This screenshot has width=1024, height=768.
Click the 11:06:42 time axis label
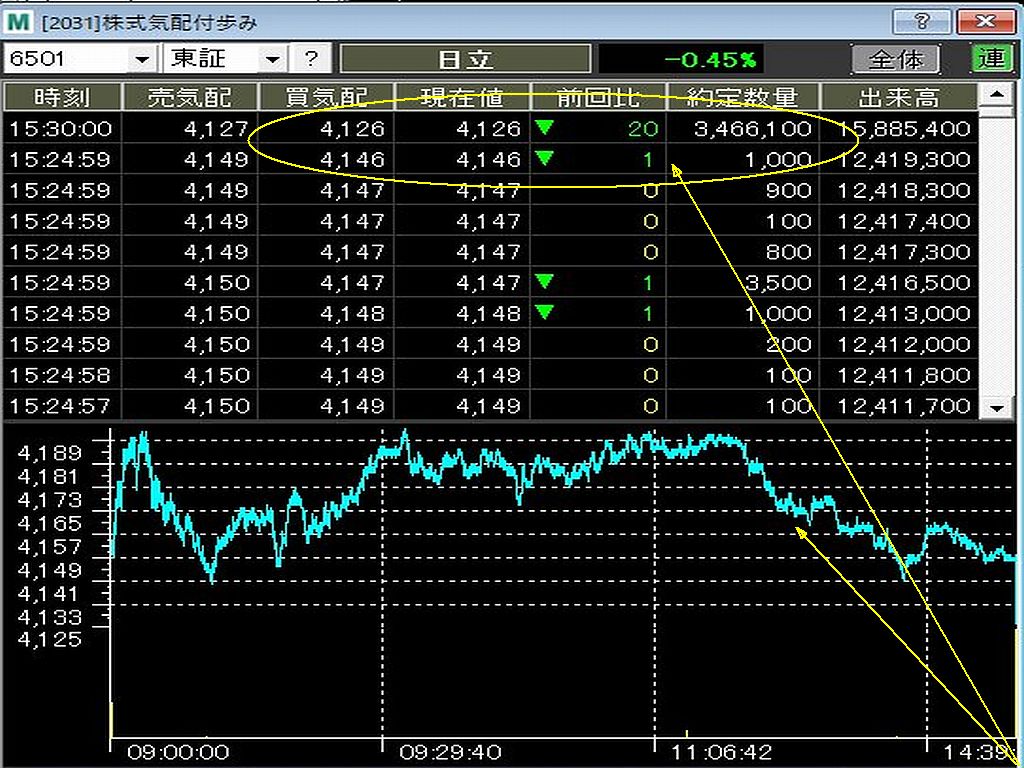722,753
